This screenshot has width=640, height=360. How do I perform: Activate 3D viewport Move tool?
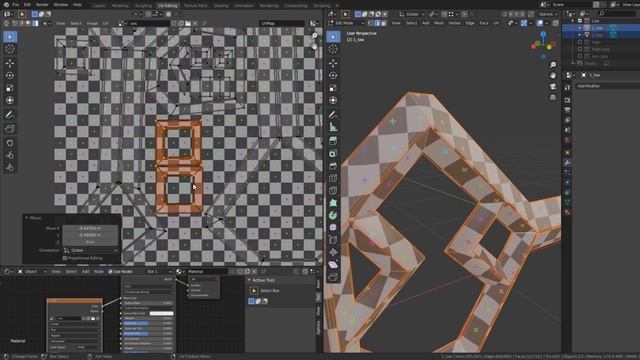pyautogui.click(x=333, y=63)
